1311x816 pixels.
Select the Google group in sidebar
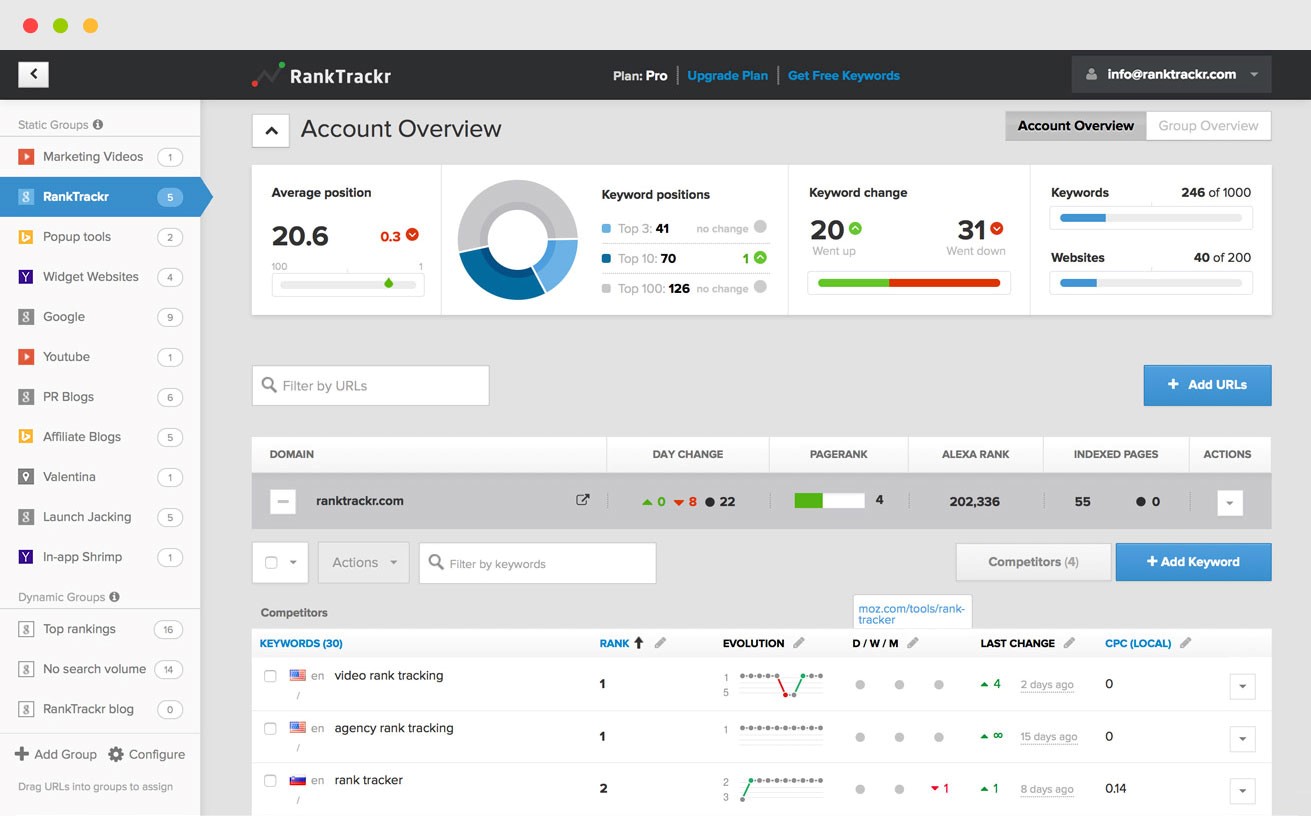pos(100,317)
